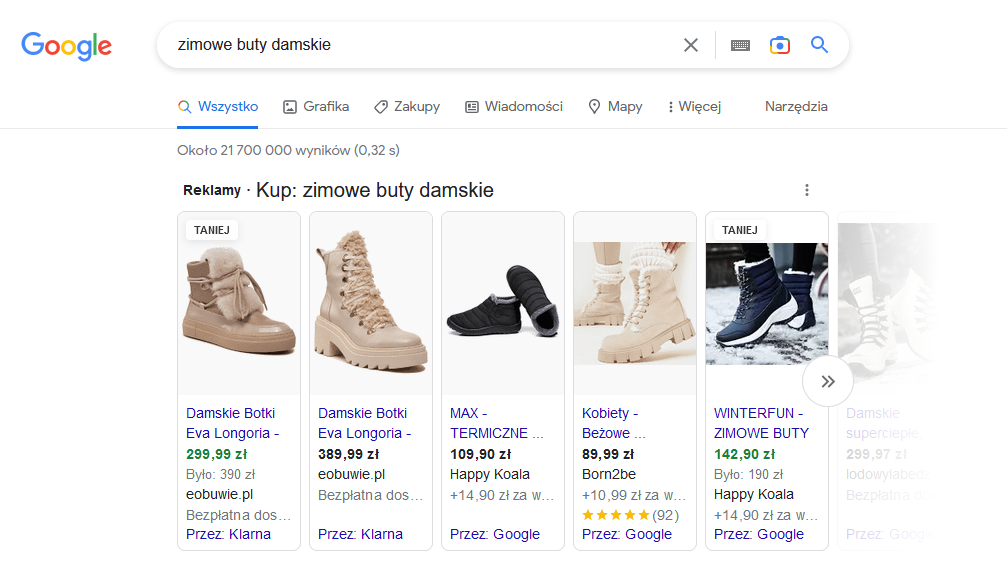
Task: Switch to the Grafika tab
Action: click(x=316, y=107)
